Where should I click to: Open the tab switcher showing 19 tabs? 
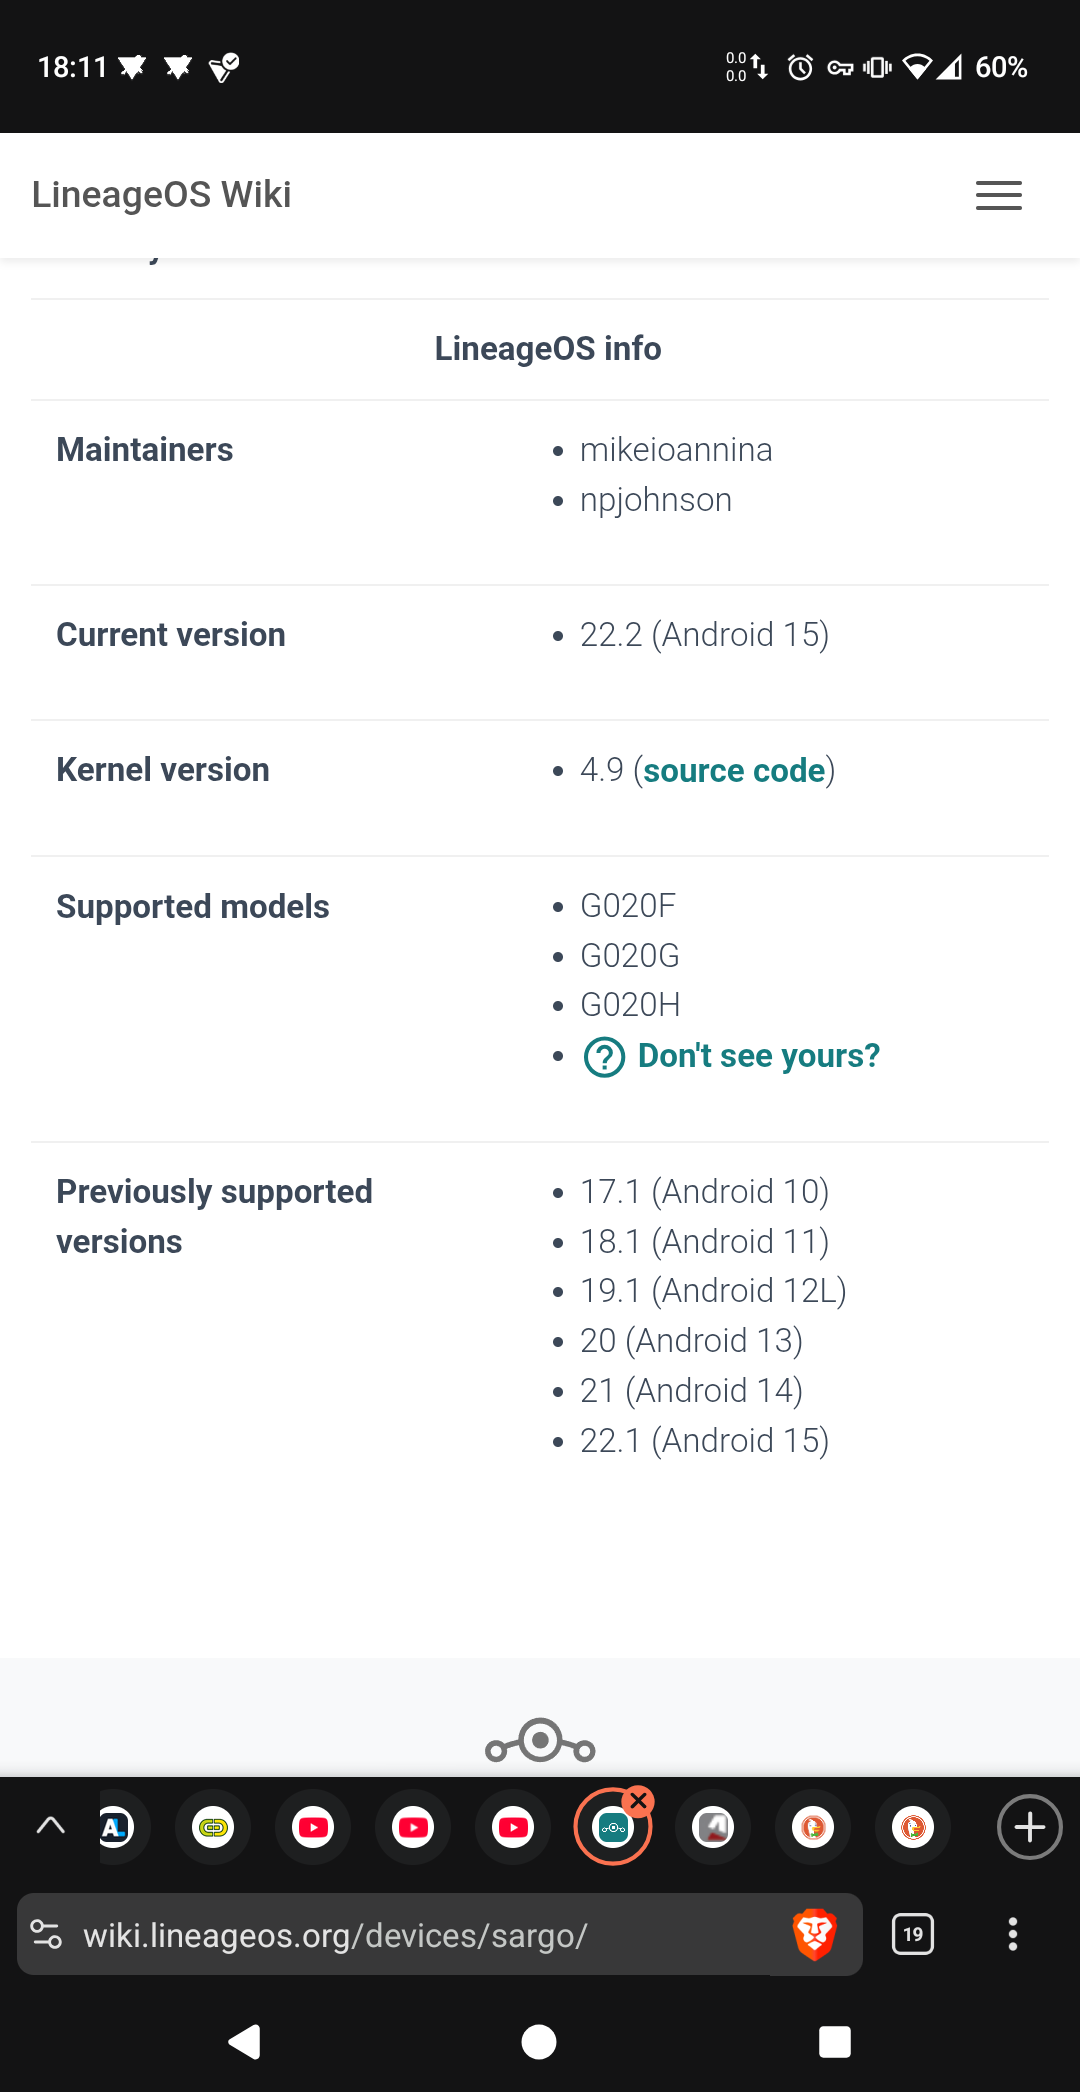[912, 1934]
